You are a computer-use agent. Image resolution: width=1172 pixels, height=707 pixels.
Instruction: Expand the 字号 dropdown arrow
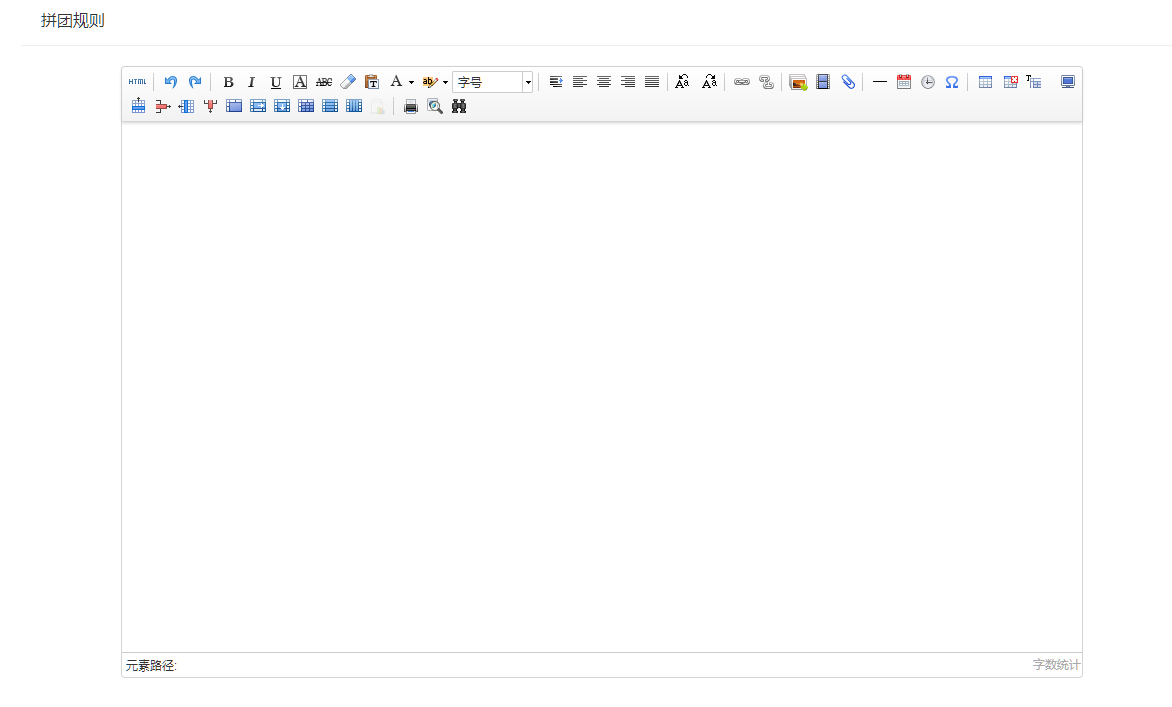528,82
